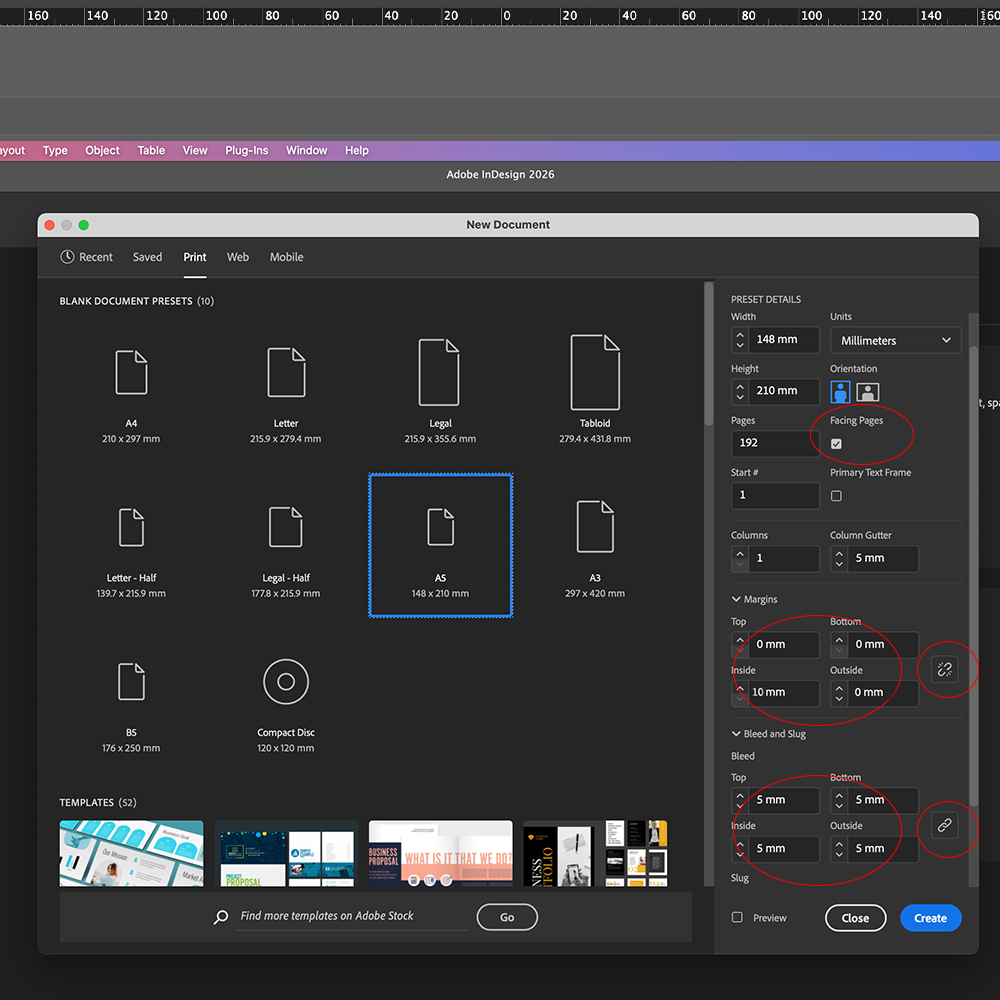The width and height of the screenshot is (1000, 1000).
Task: Open the Our Mission template thumbnail
Action: [131, 853]
